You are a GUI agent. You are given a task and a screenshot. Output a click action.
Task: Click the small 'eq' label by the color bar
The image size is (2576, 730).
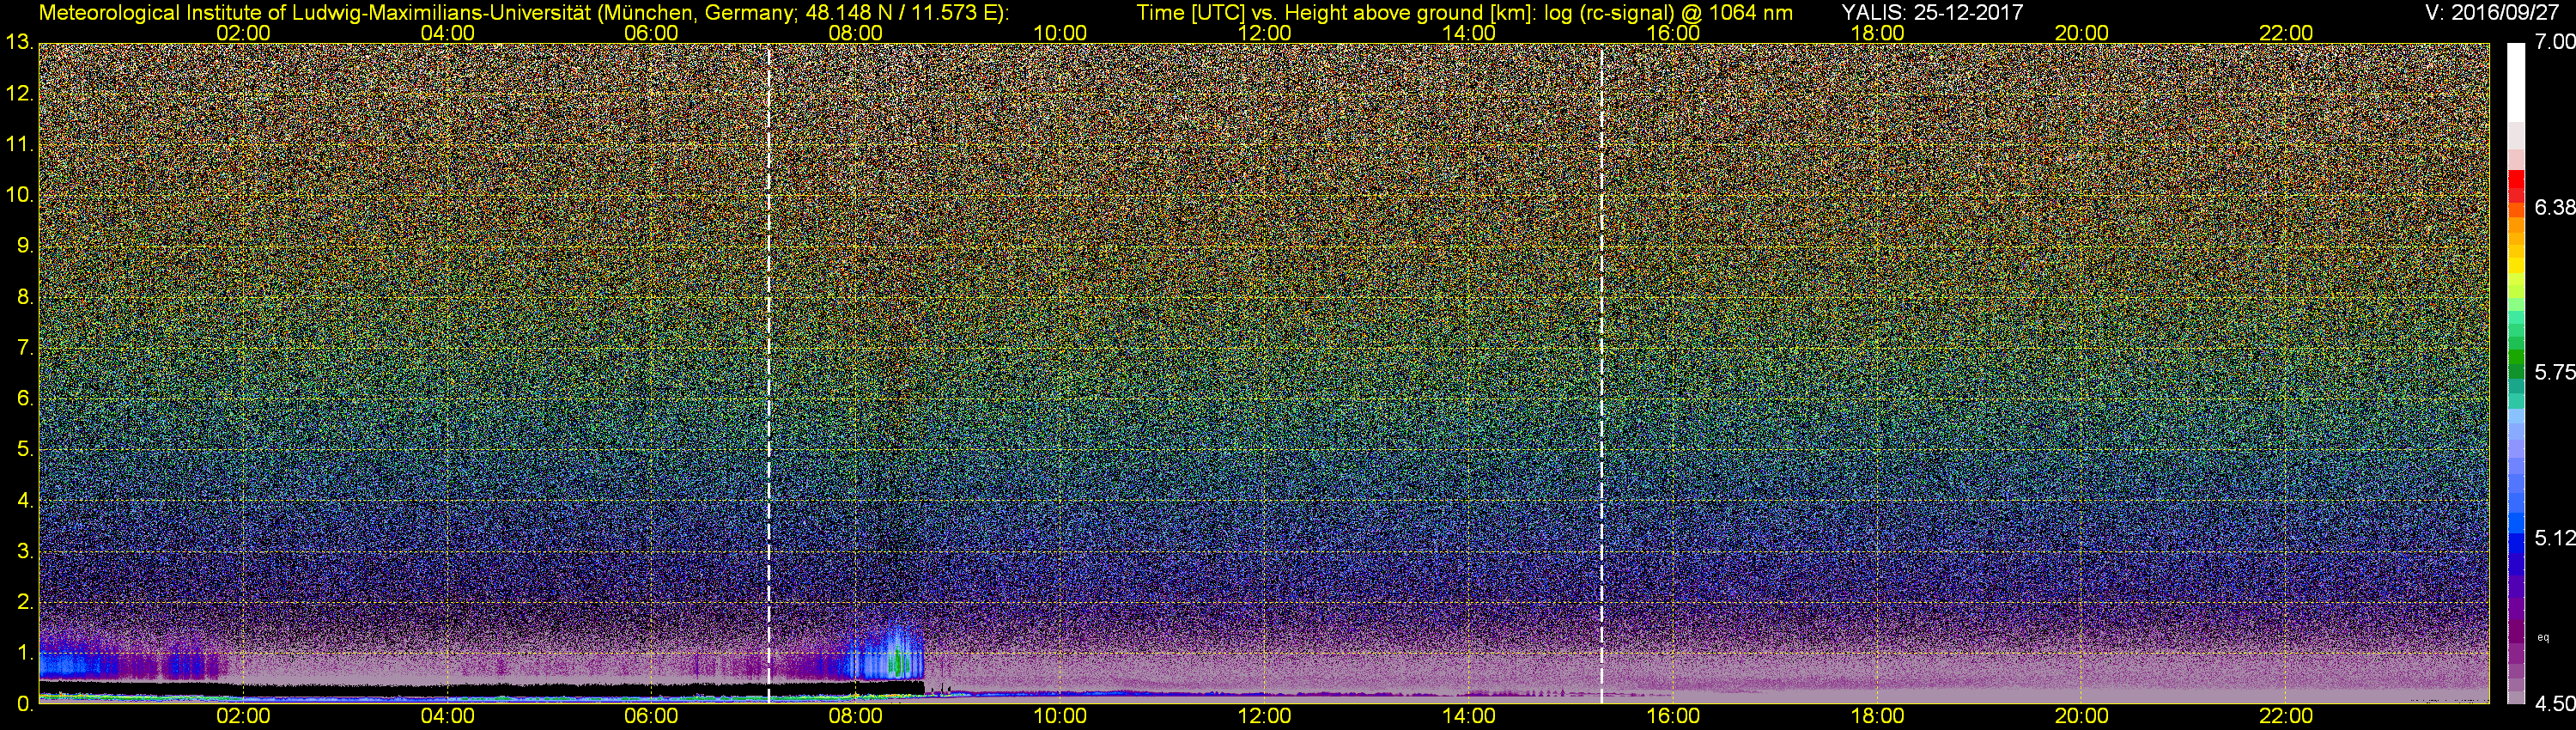2544,637
